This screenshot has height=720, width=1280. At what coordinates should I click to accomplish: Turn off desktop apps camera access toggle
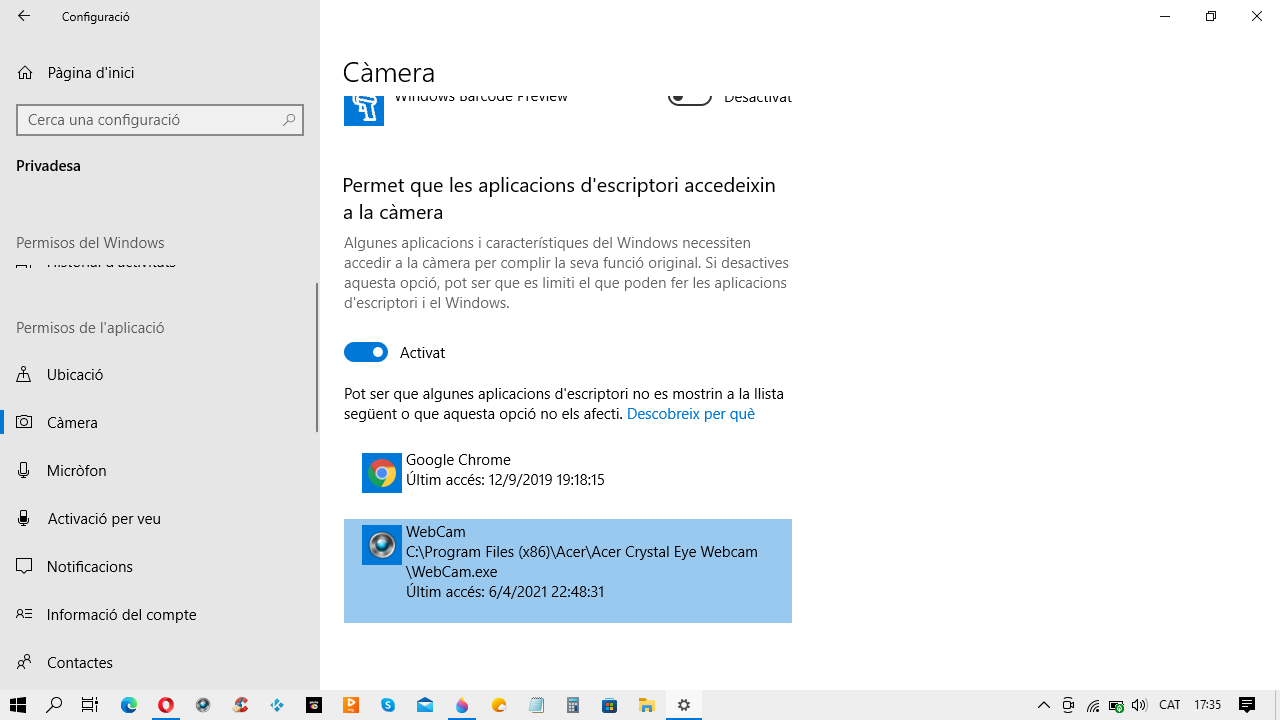point(366,352)
